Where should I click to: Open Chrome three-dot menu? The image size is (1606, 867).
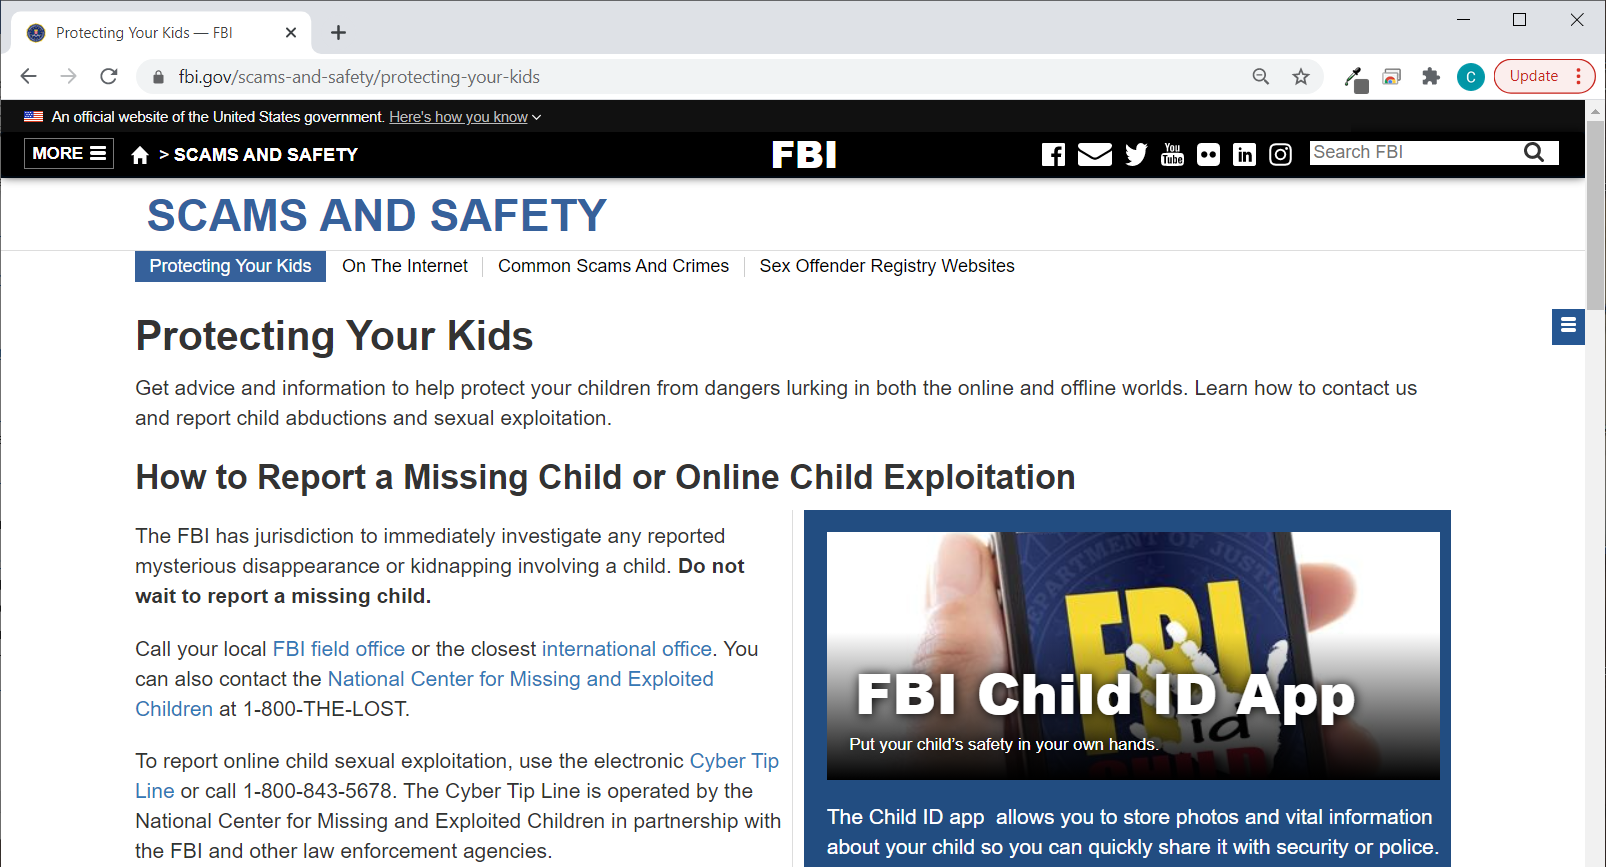[1579, 76]
